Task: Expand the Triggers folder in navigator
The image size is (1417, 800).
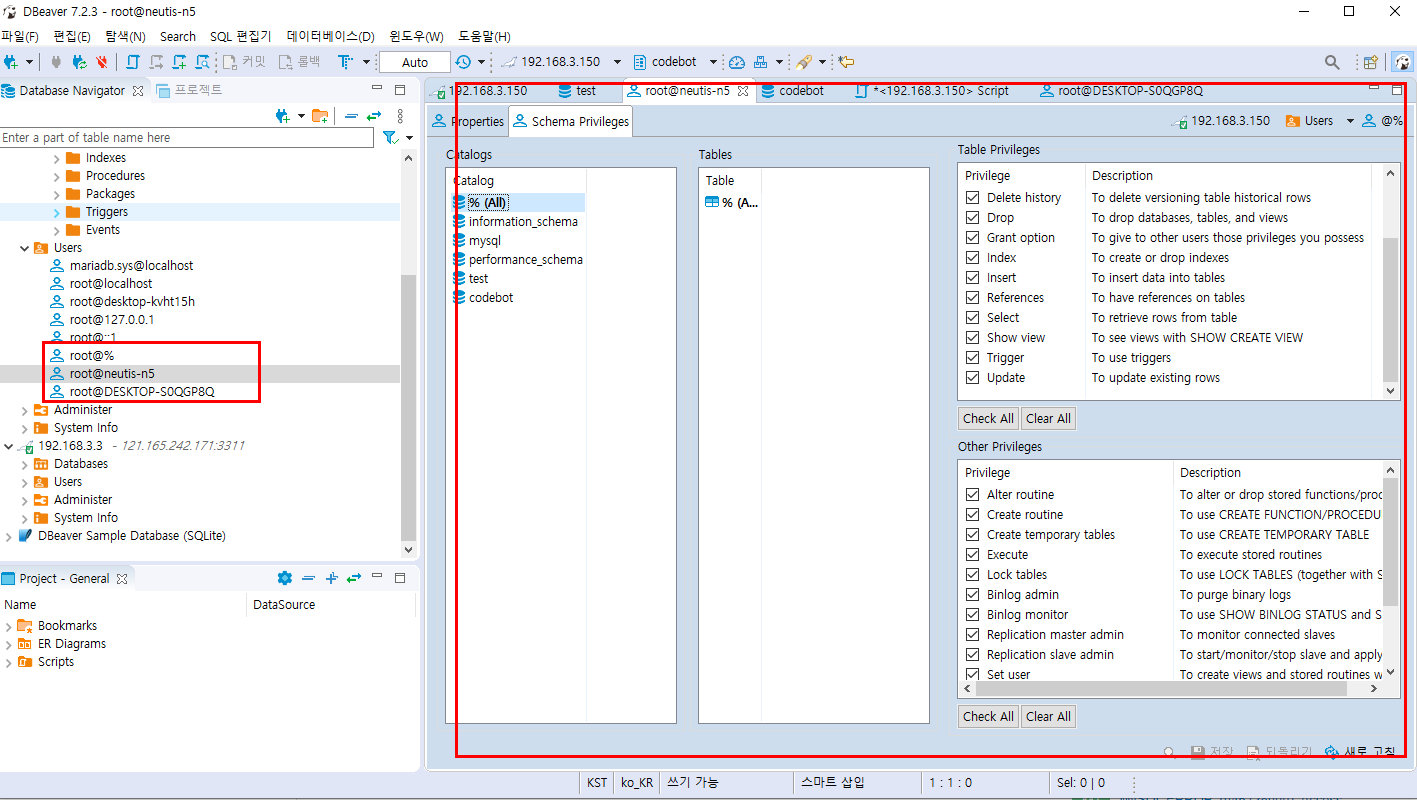Action: 57,212
